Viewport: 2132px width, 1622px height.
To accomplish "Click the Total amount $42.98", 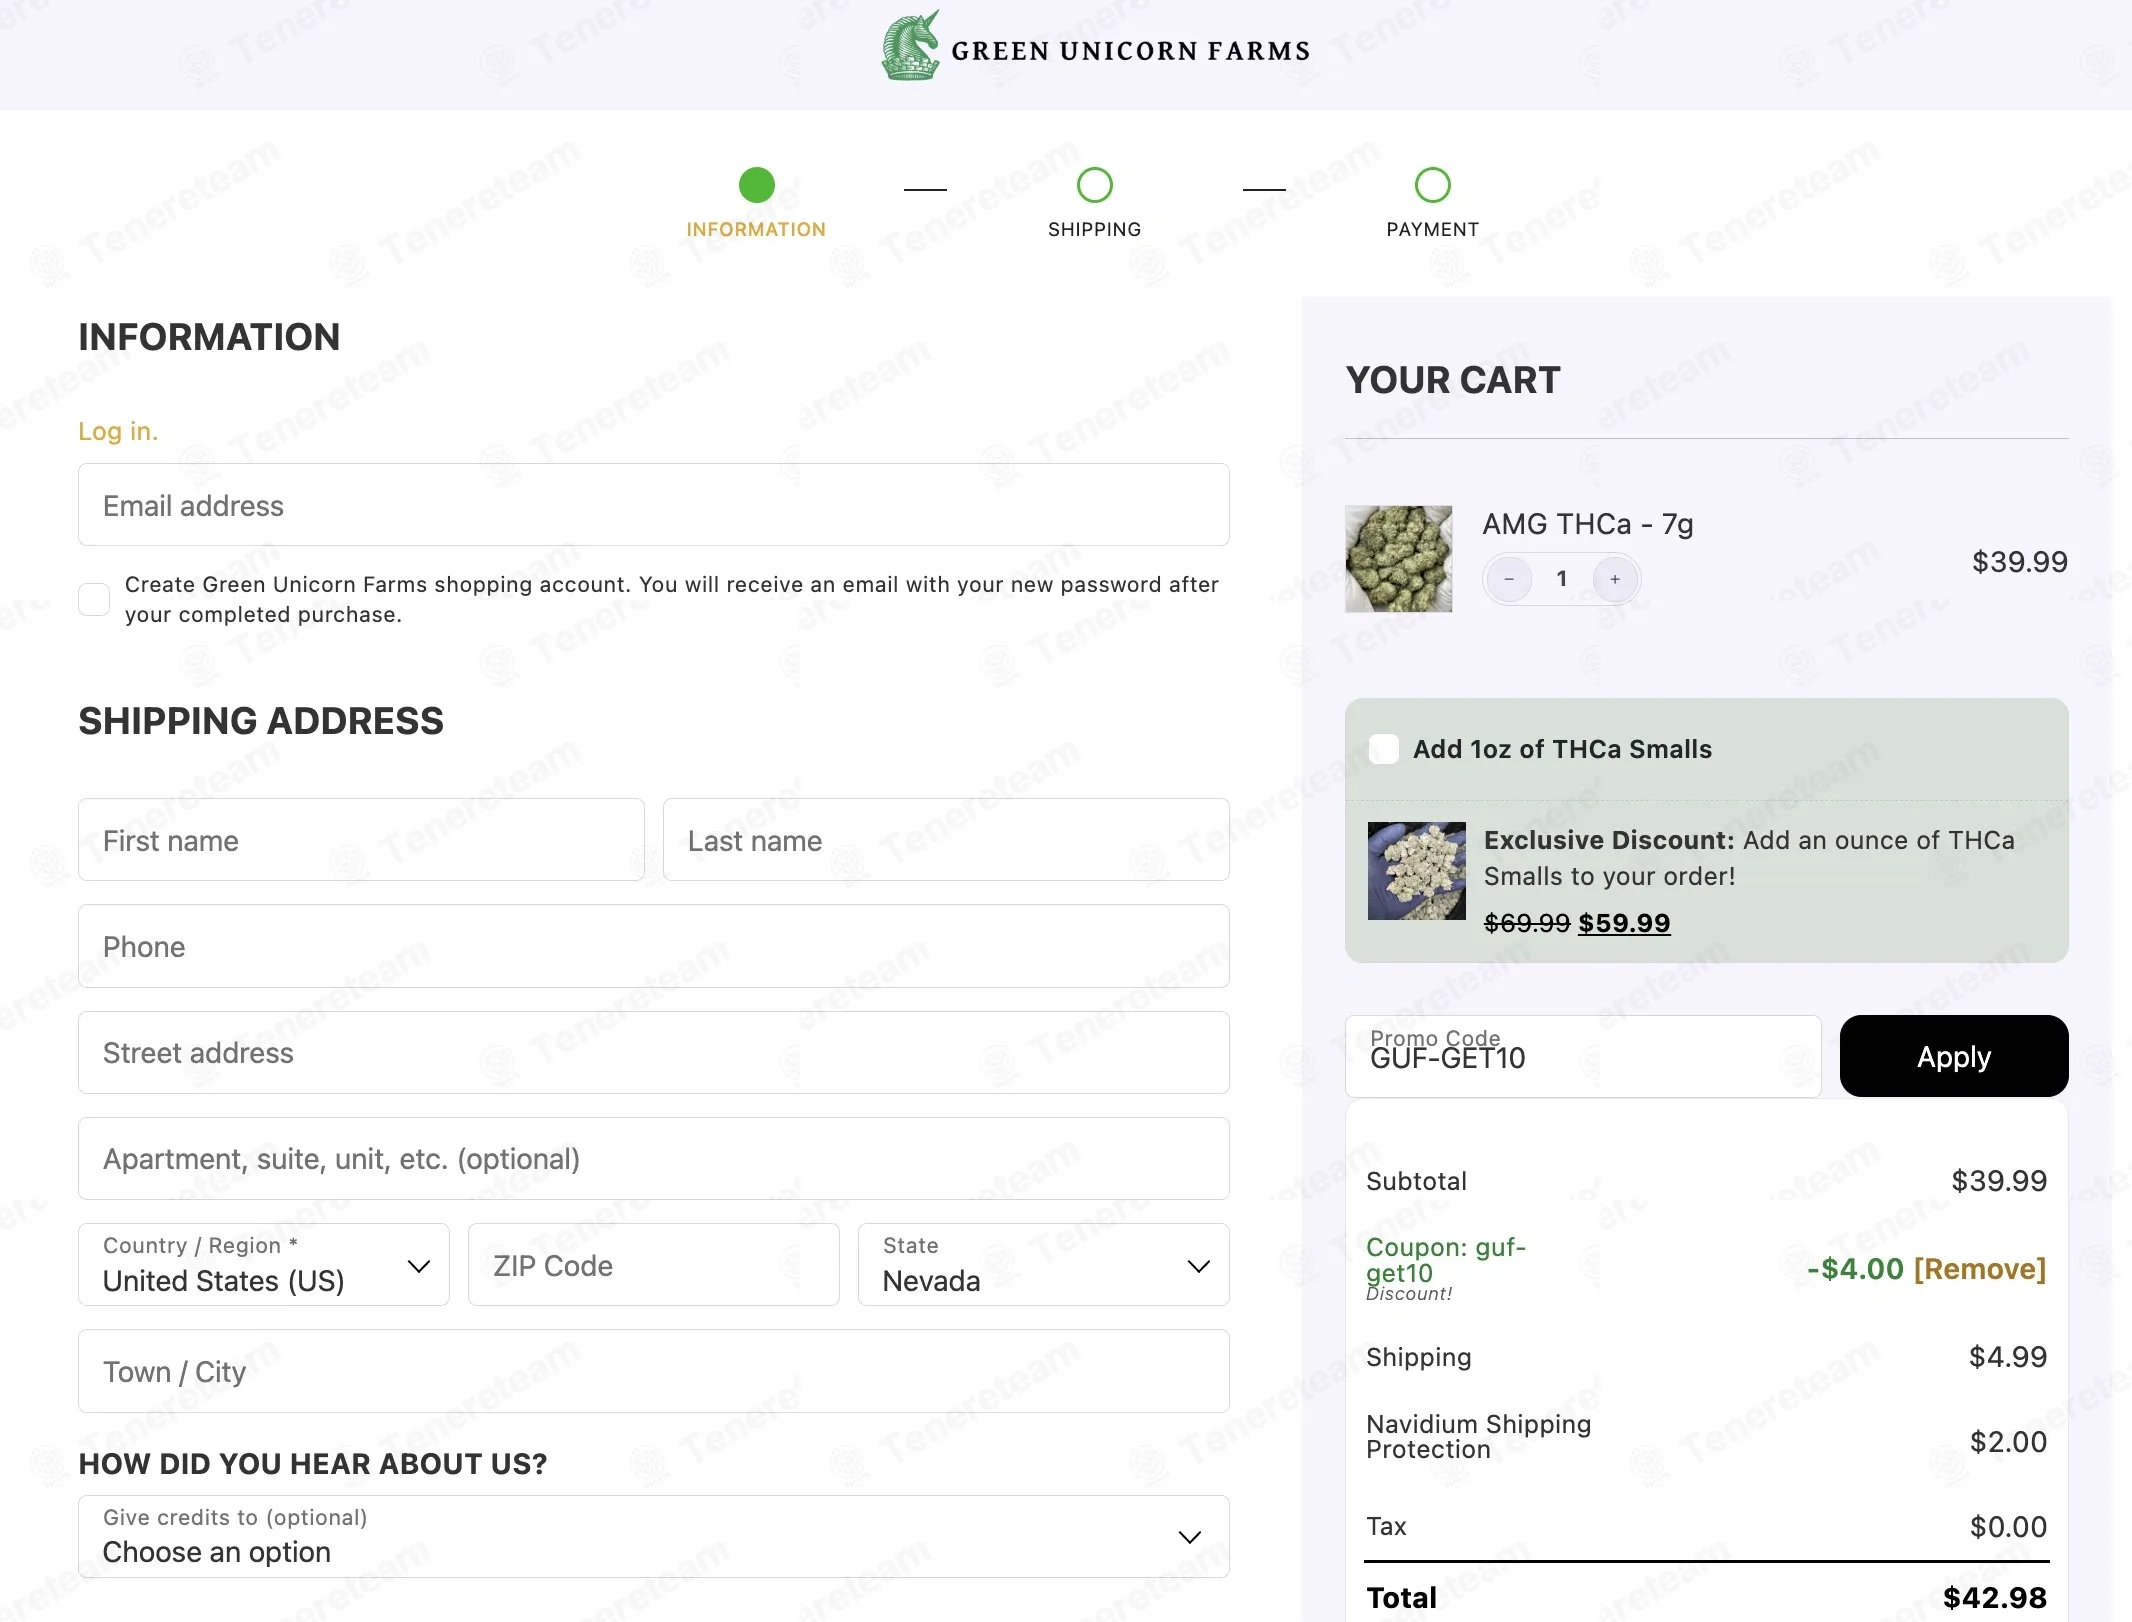I will click(x=1994, y=1597).
